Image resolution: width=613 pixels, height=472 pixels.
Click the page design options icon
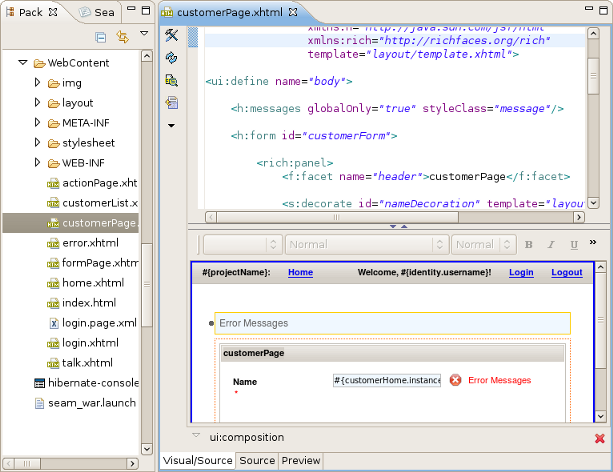(171, 80)
